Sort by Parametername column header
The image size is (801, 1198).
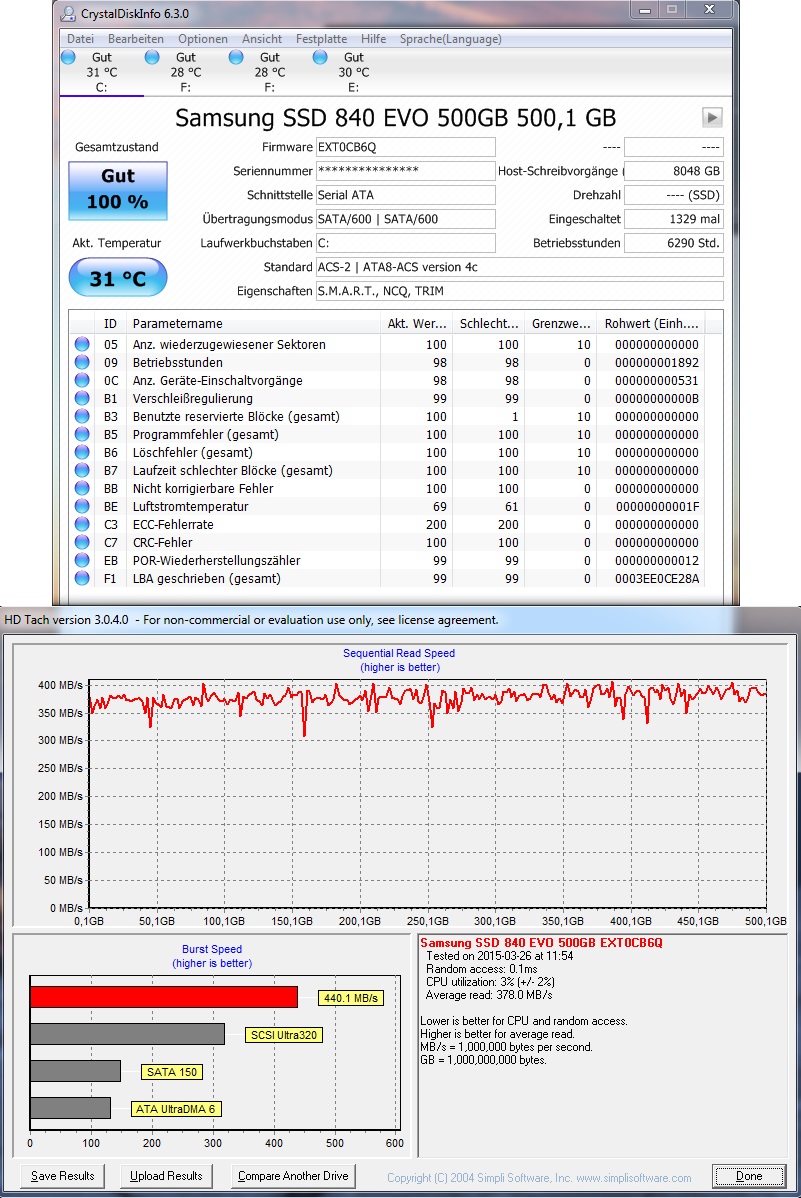(253, 323)
